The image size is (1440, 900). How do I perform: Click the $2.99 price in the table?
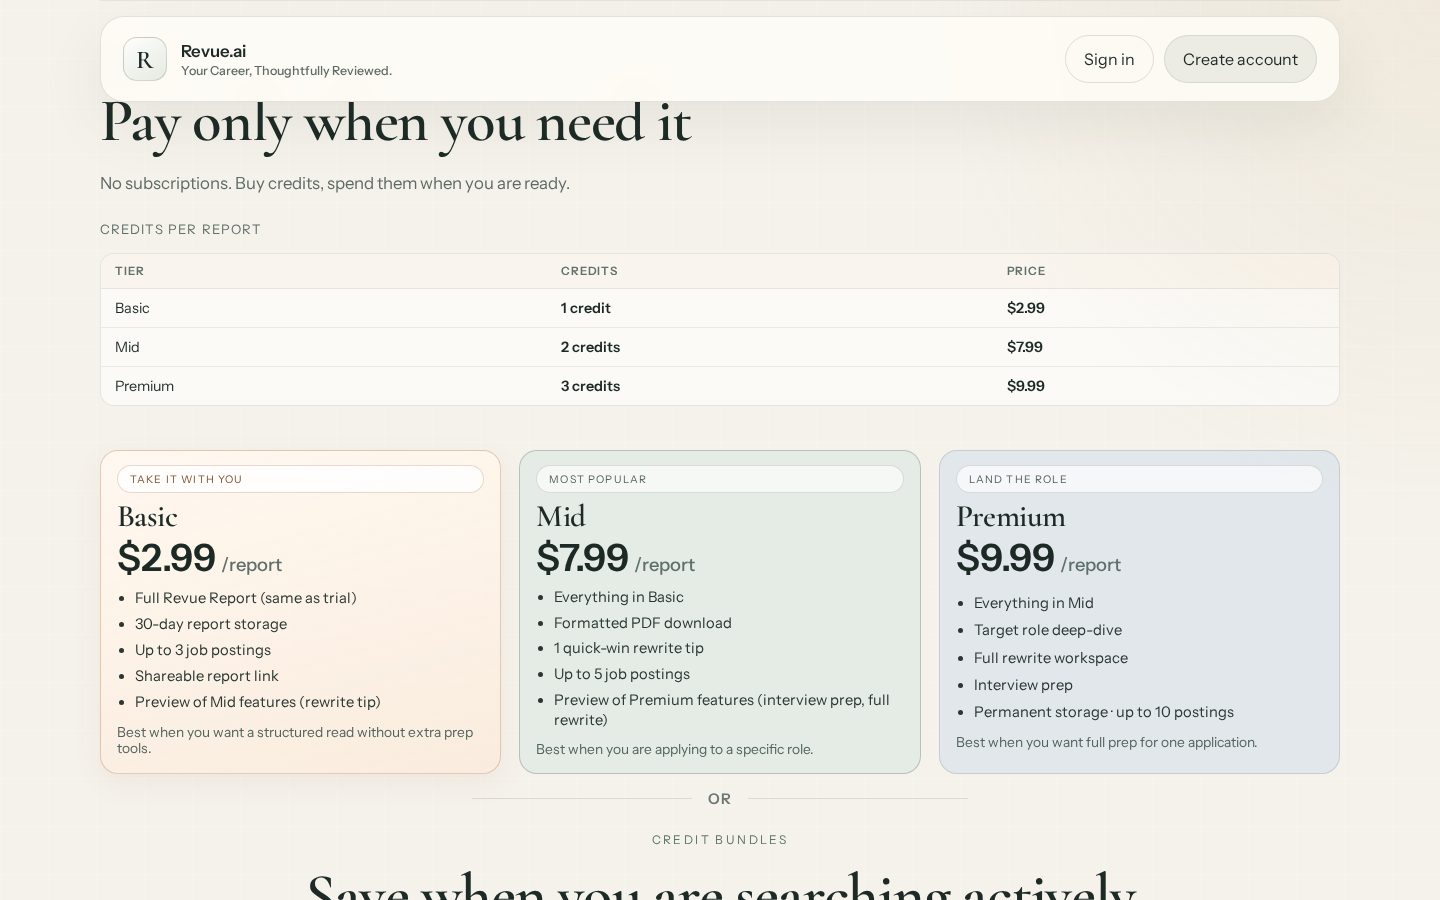[1026, 308]
